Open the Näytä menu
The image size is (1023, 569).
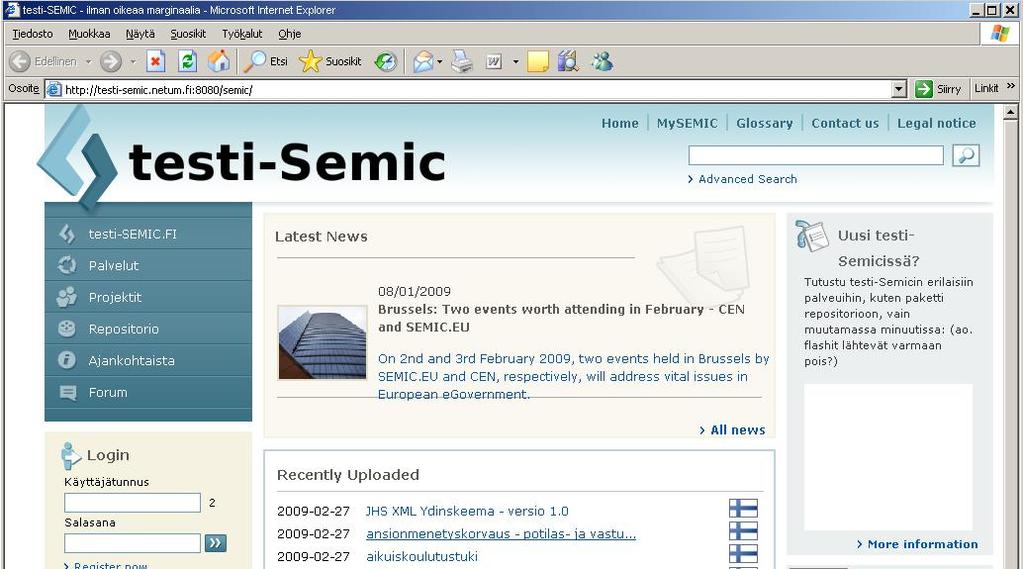140,33
